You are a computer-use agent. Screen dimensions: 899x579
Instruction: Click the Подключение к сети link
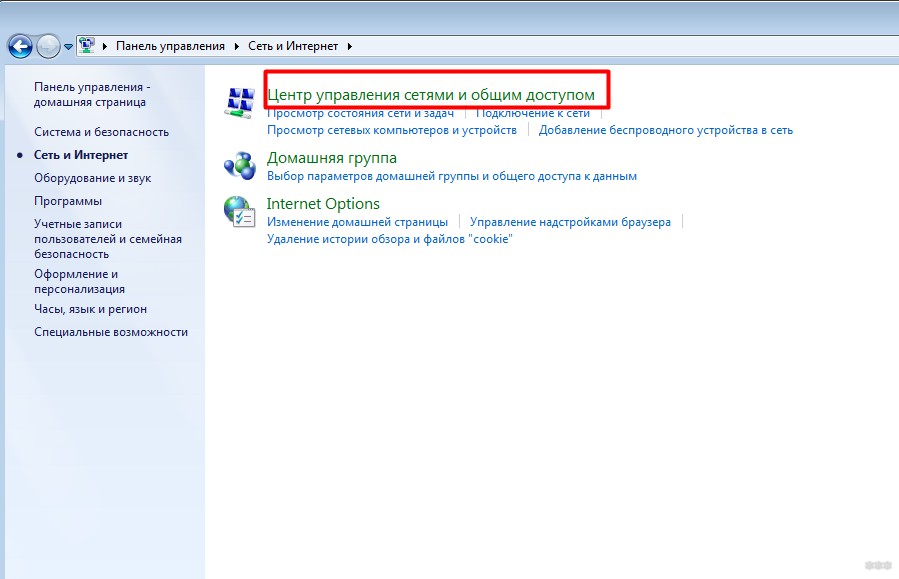(x=533, y=114)
